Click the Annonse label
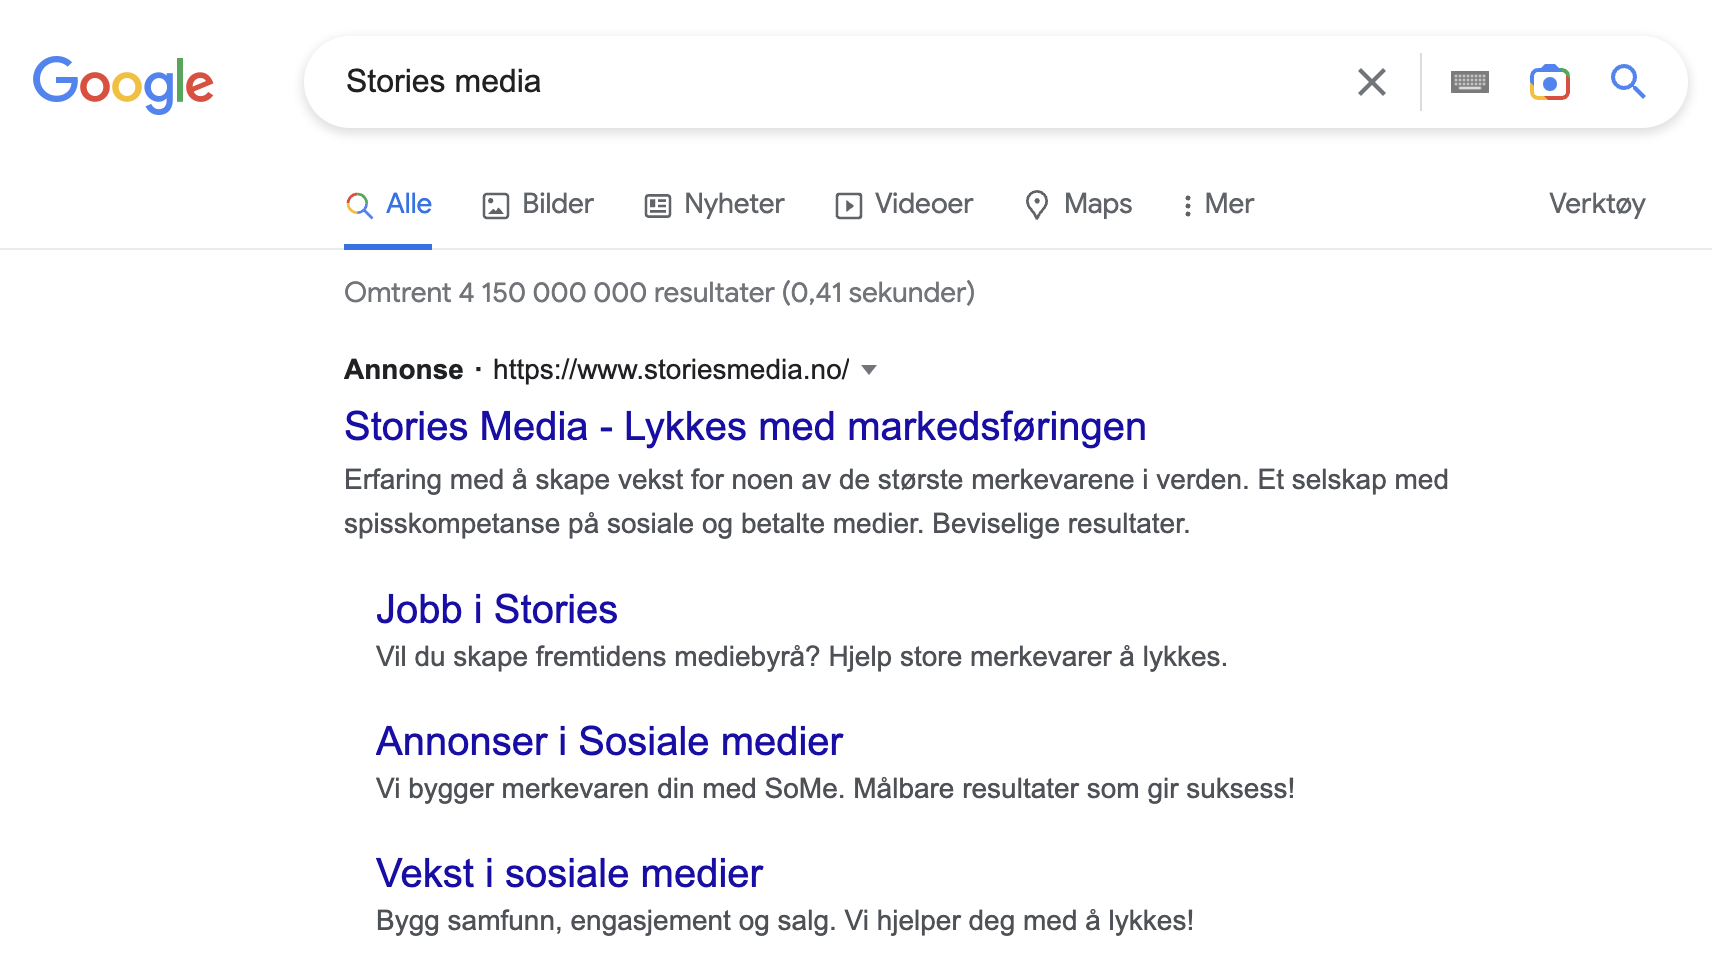1712x976 pixels. point(404,370)
